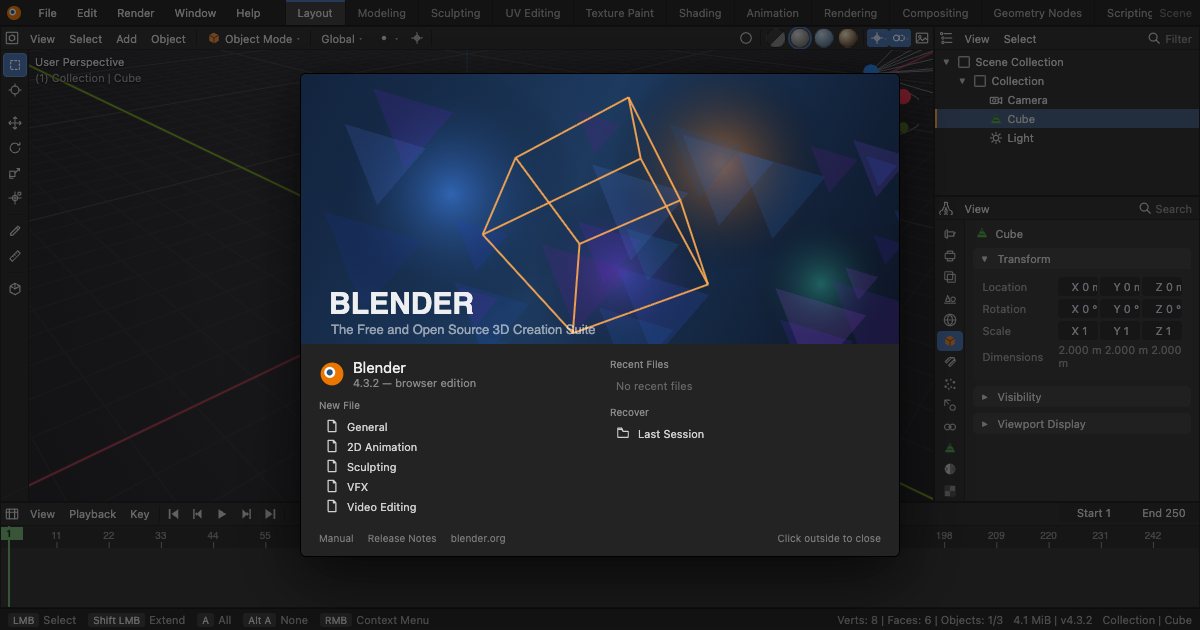Screen dimensions: 1200x630
Task: Click the Blender logo in the menu bar
Action: tap(15, 13)
